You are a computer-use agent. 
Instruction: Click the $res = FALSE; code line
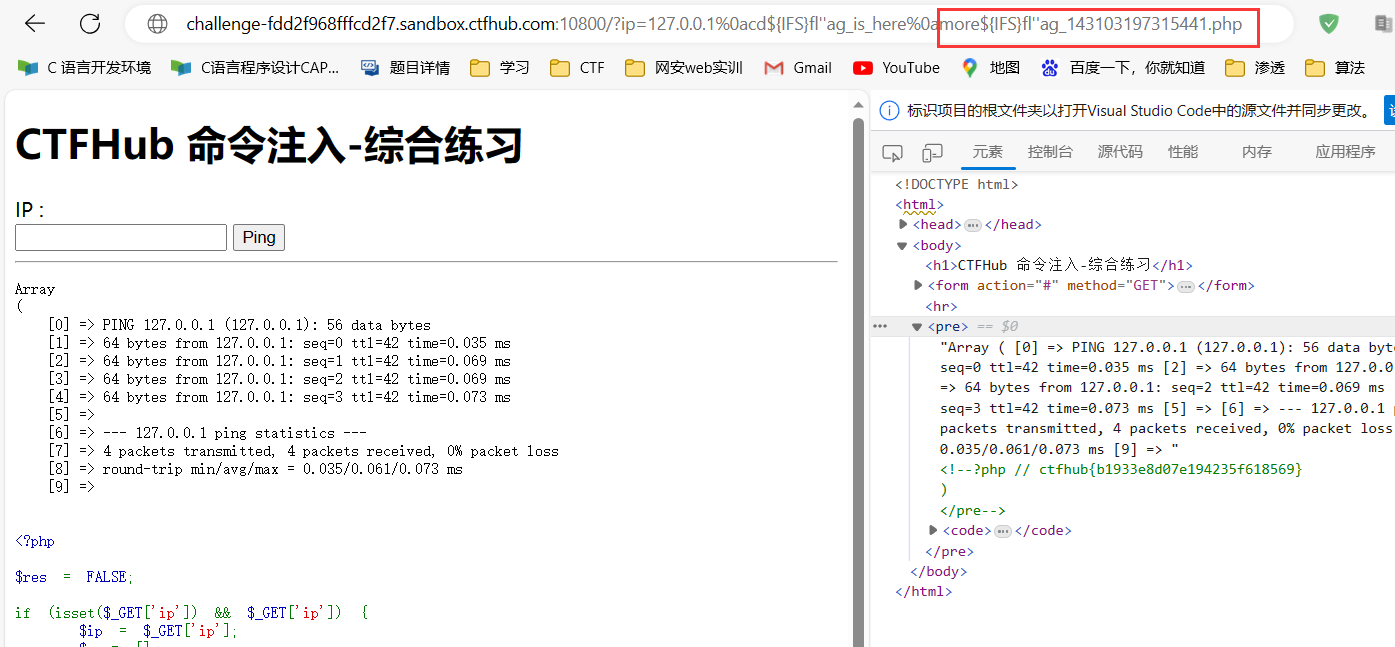click(74, 577)
